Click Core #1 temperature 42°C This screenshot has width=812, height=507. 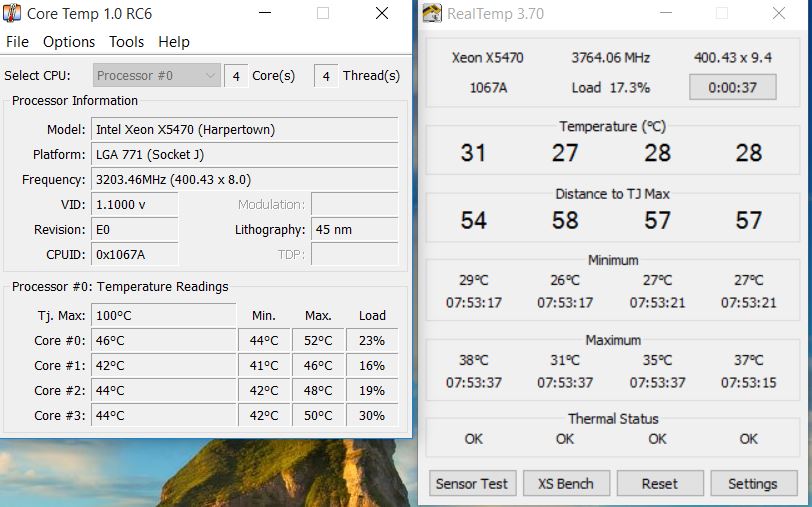coord(164,366)
